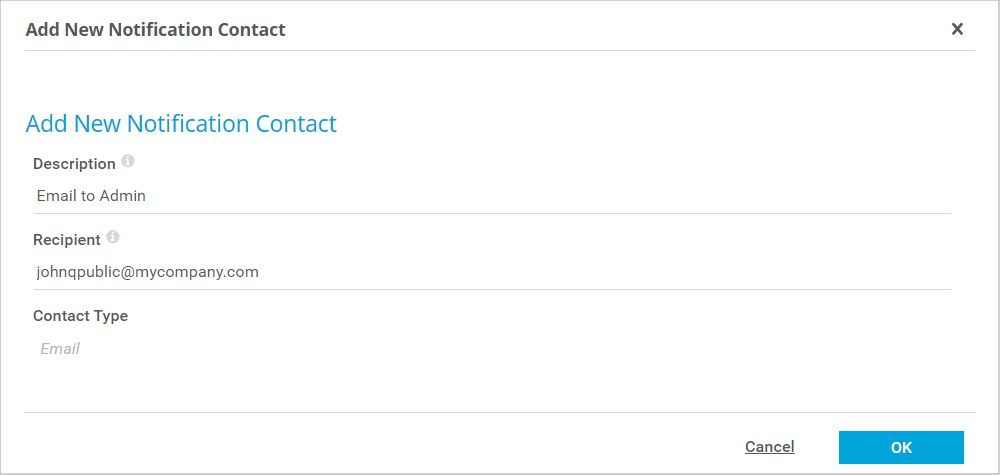
Task: Click the empty footer area left of Cancel
Action: pyautogui.click(x=380, y=446)
